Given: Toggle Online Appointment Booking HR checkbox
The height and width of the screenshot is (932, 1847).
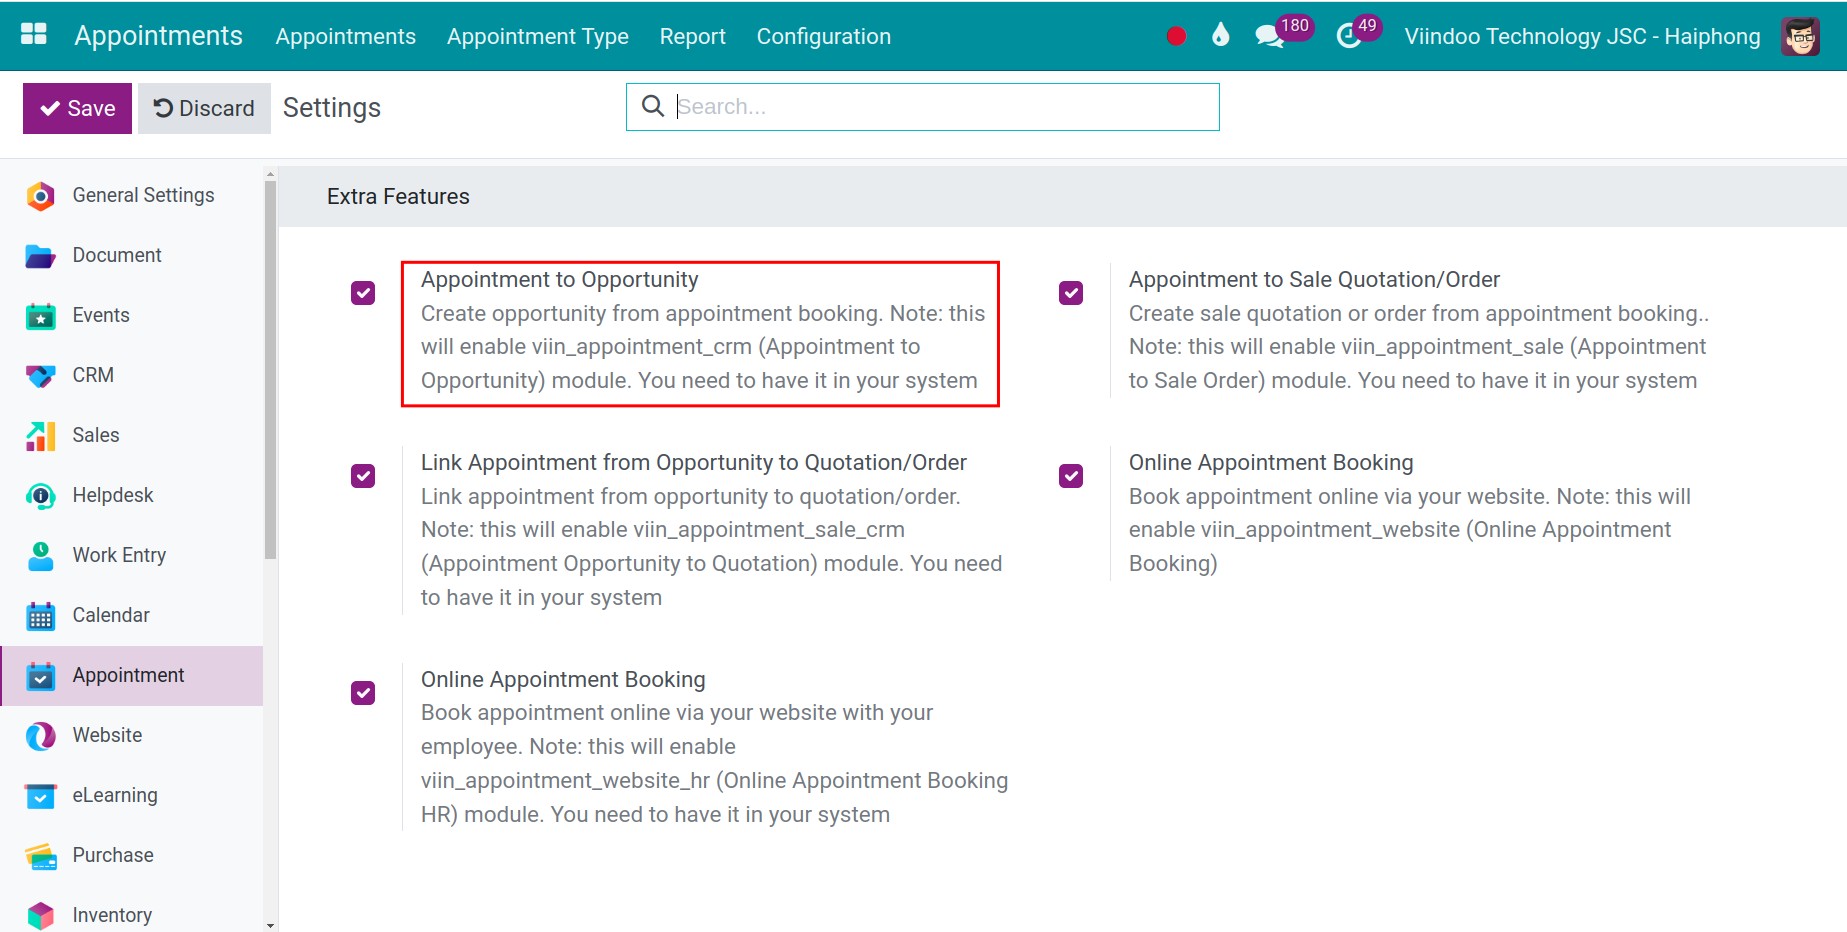Looking at the screenshot, I should click(x=363, y=693).
